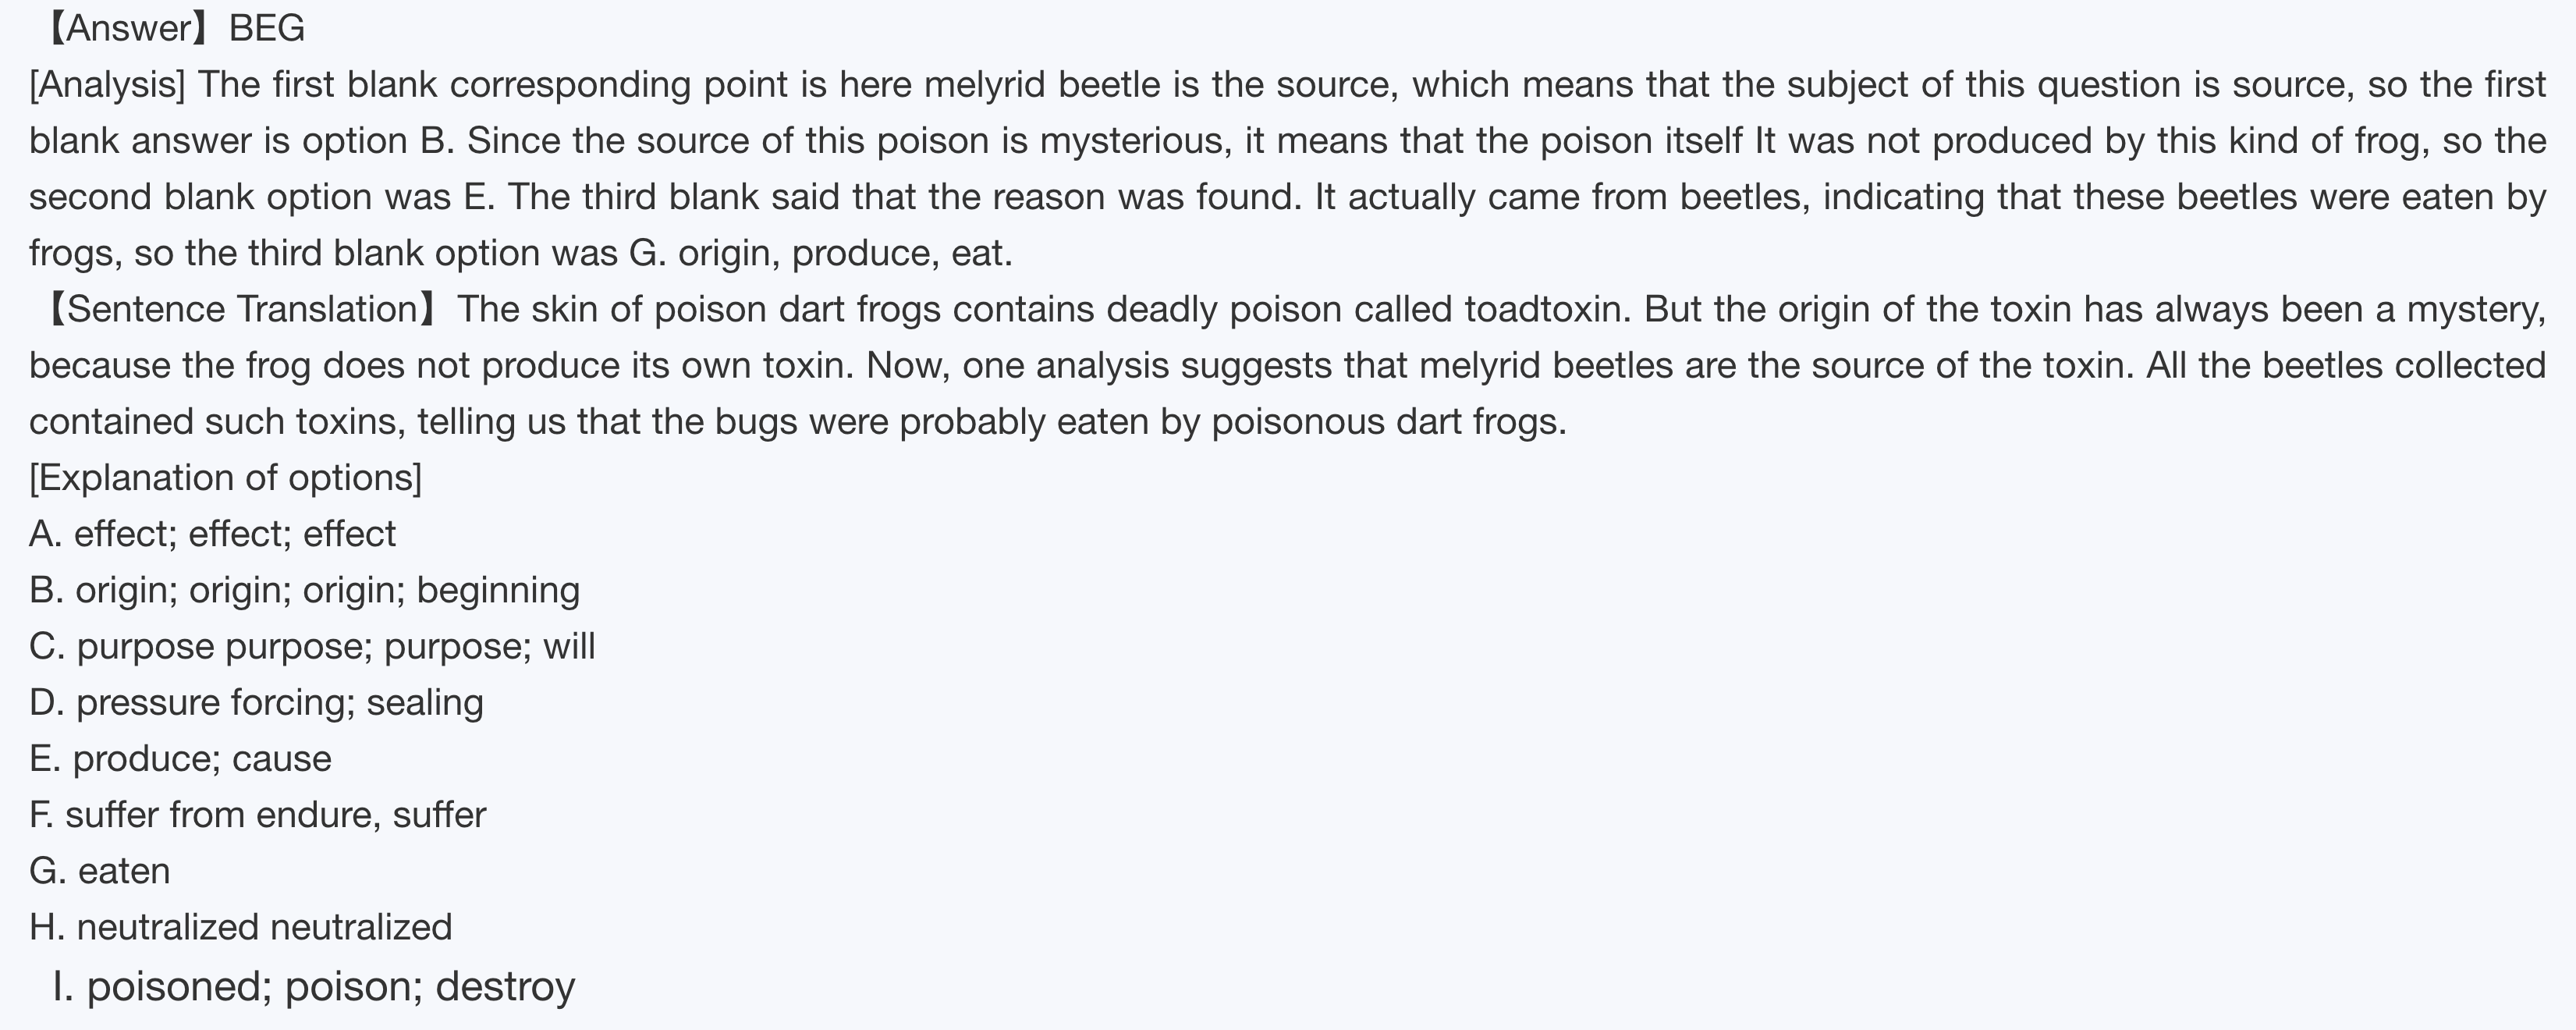This screenshot has height=1030, width=2576.
Task: Select option I. poisoned line
Action: click(314, 986)
